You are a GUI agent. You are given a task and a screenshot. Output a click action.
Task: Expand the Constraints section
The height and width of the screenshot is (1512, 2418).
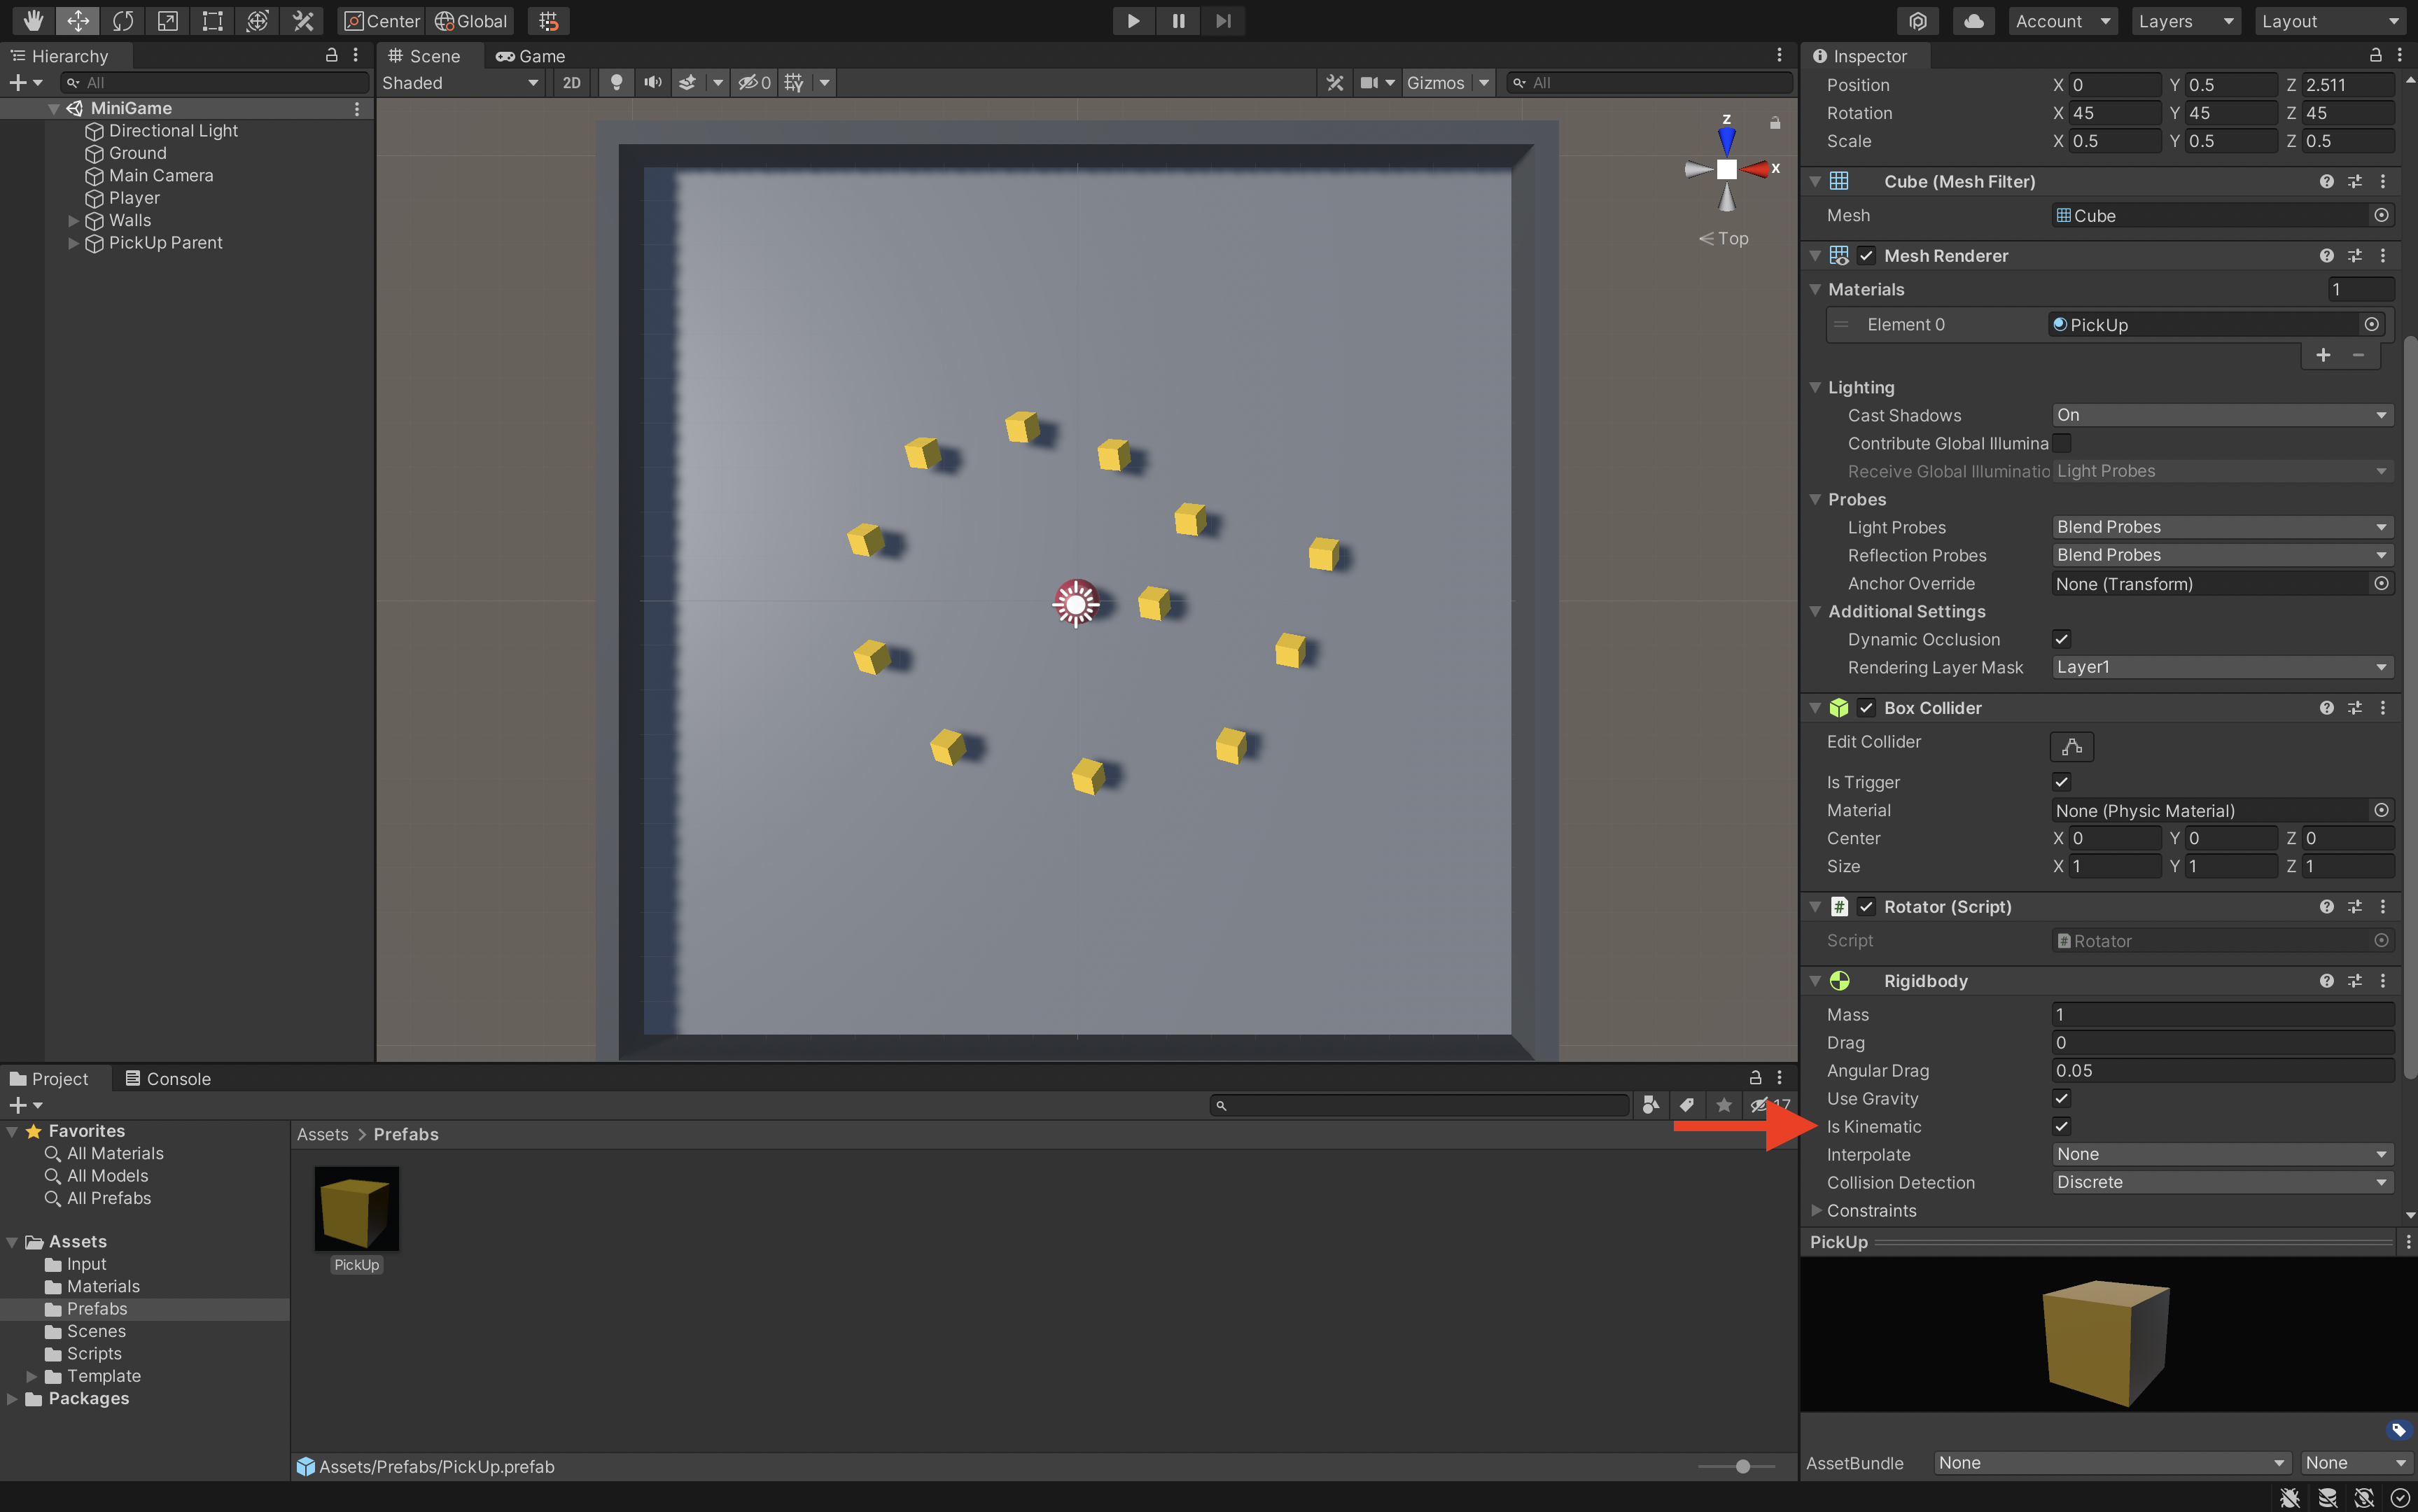click(1816, 1210)
